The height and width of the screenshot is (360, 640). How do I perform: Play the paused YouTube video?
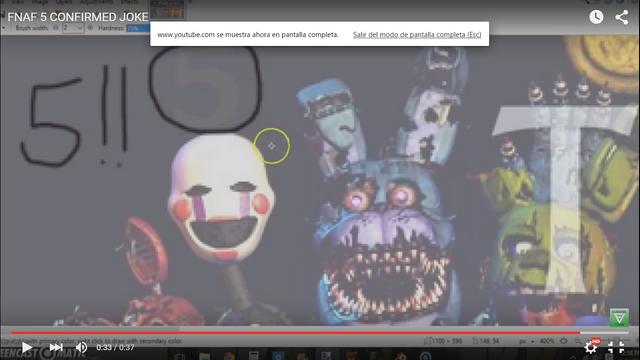pos(27,347)
